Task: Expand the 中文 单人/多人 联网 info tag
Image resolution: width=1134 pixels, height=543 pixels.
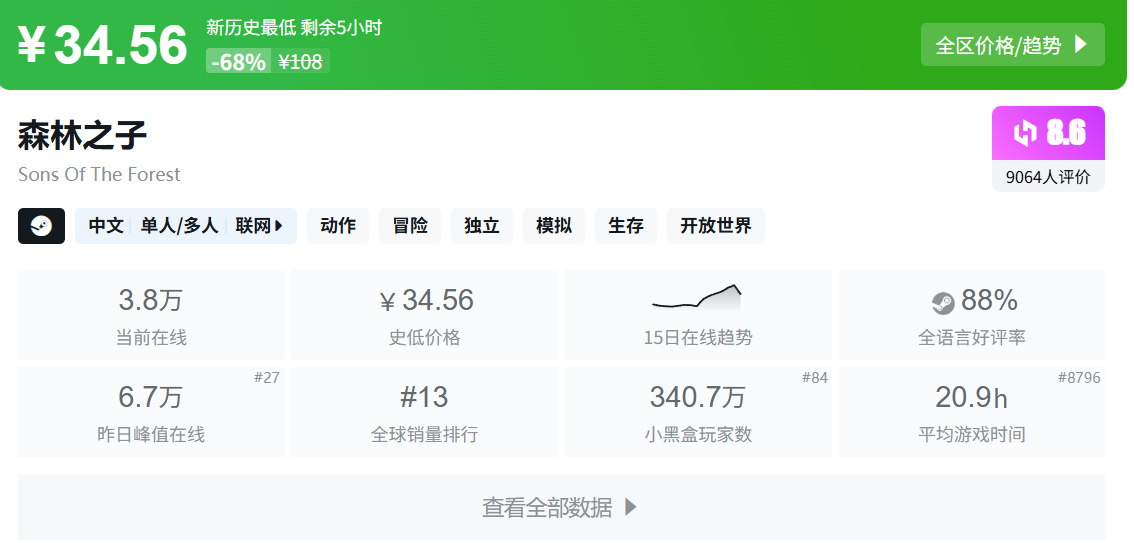Action: tap(186, 226)
